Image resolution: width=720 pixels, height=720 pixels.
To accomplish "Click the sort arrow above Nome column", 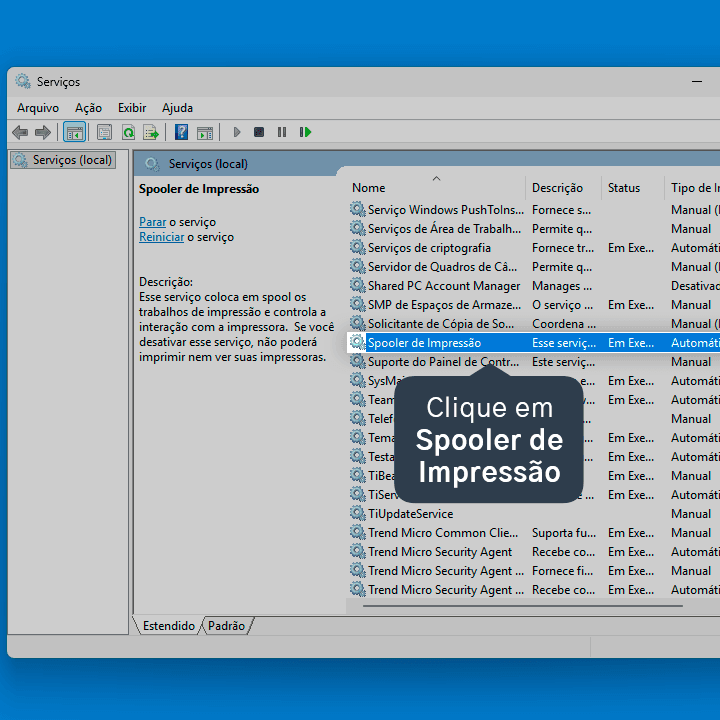I will [436, 178].
